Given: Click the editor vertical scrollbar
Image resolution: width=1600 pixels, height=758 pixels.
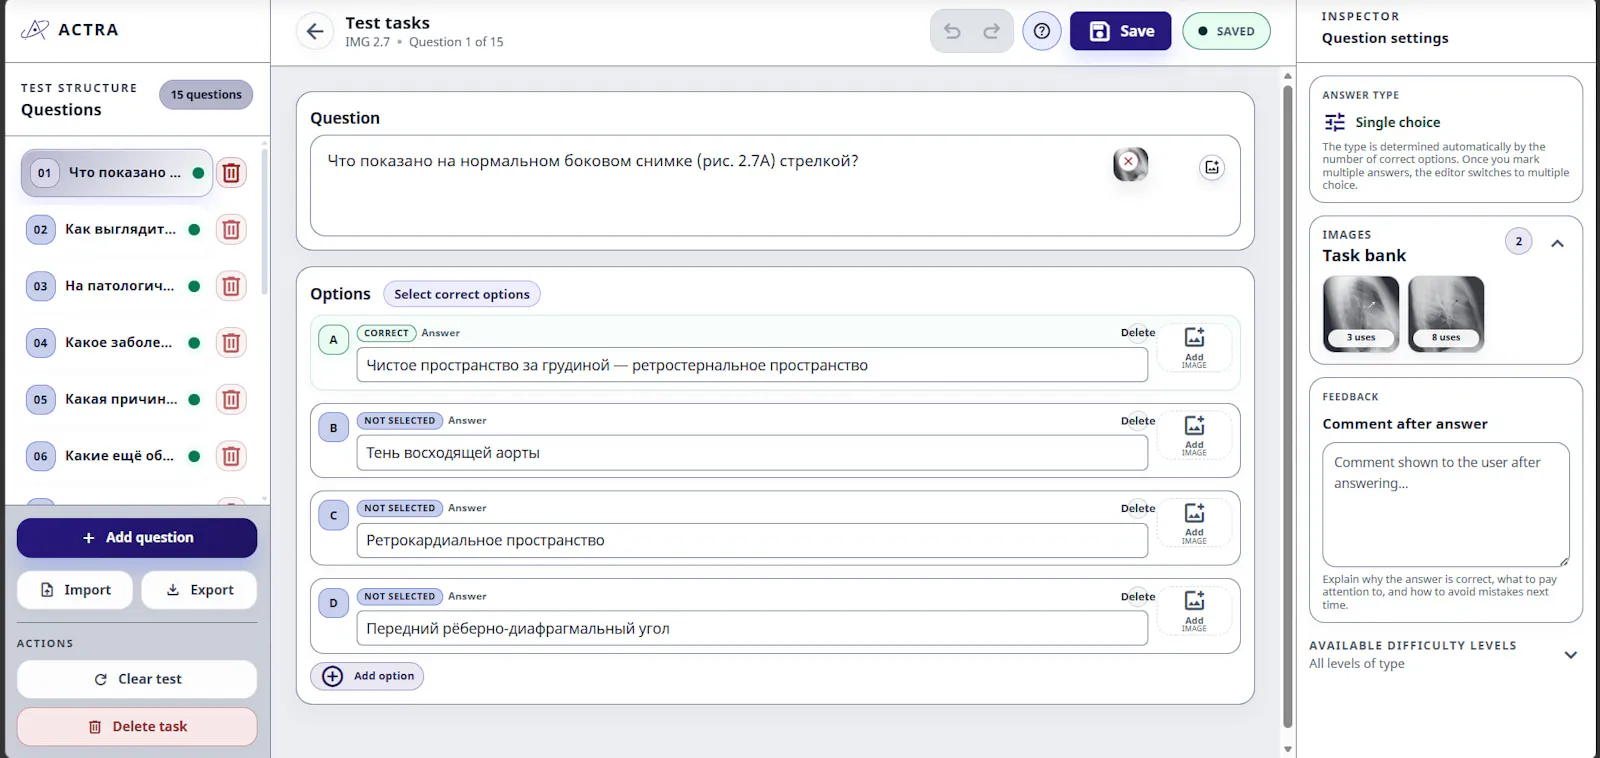Looking at the screenshot, I should (1287, 406).
